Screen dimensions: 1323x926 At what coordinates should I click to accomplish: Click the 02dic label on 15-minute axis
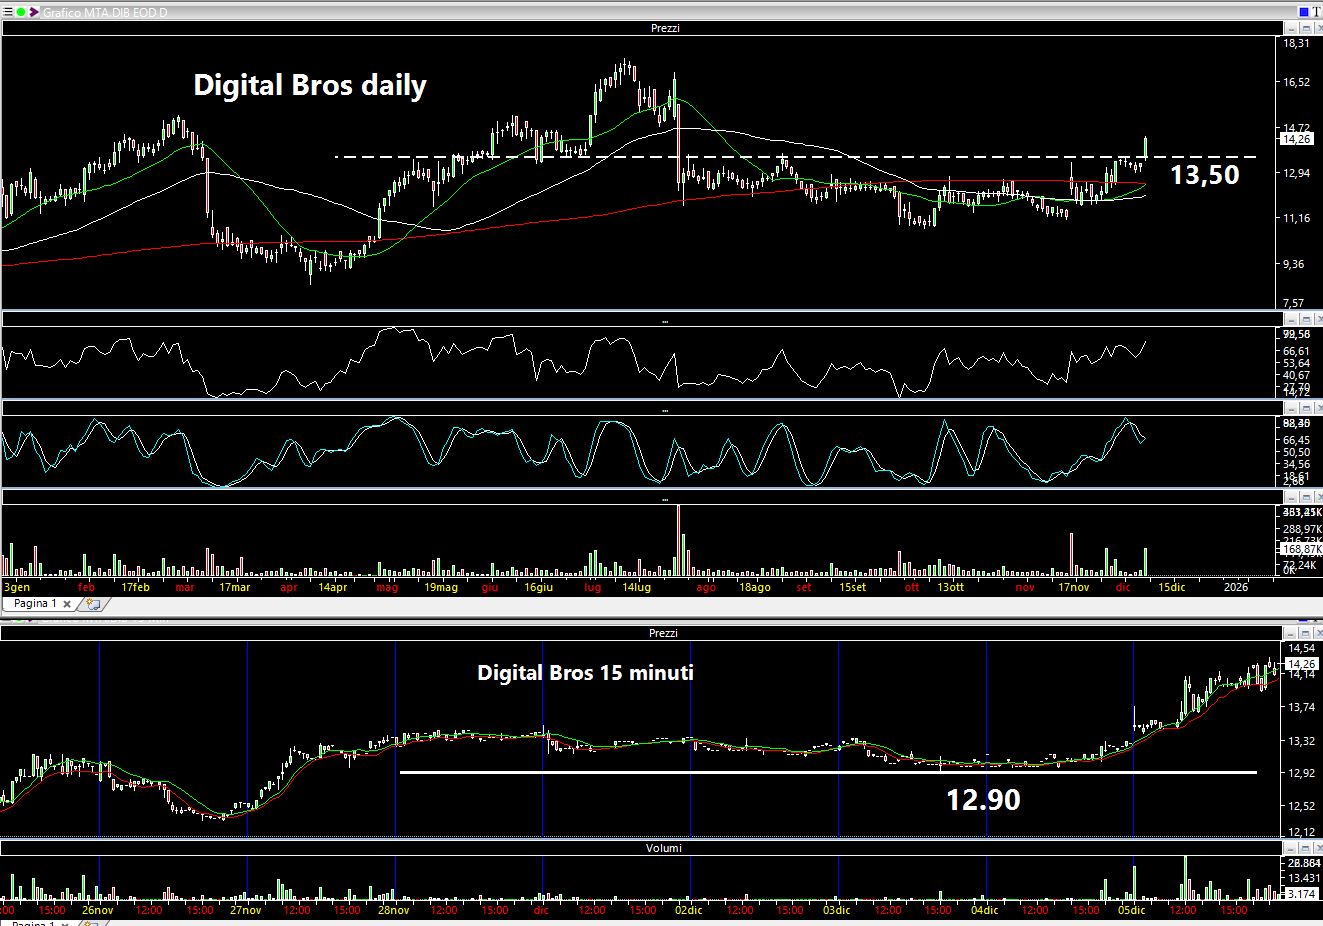click(x=689, y=911)
